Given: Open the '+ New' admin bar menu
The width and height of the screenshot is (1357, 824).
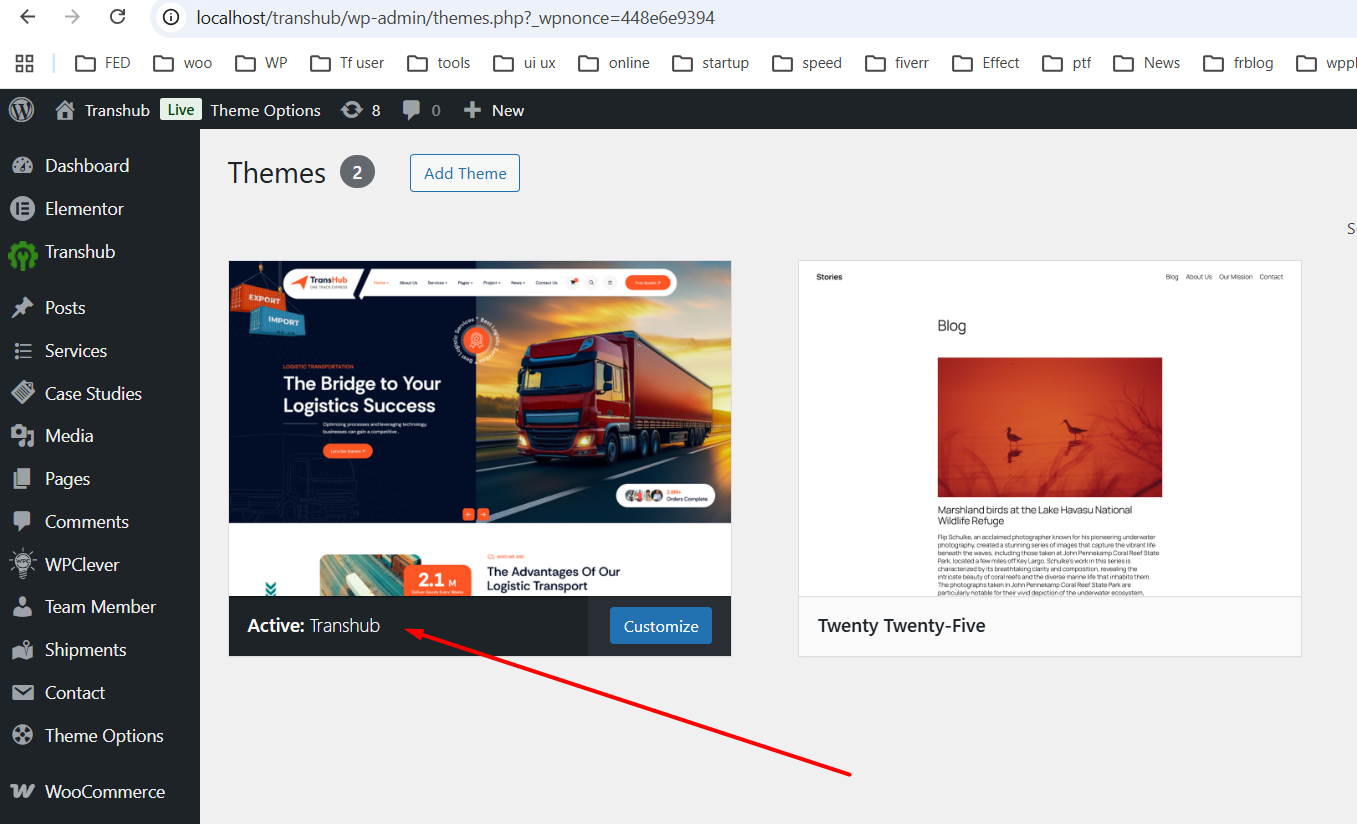Looking at the screenshot, I should pos(493,110).
